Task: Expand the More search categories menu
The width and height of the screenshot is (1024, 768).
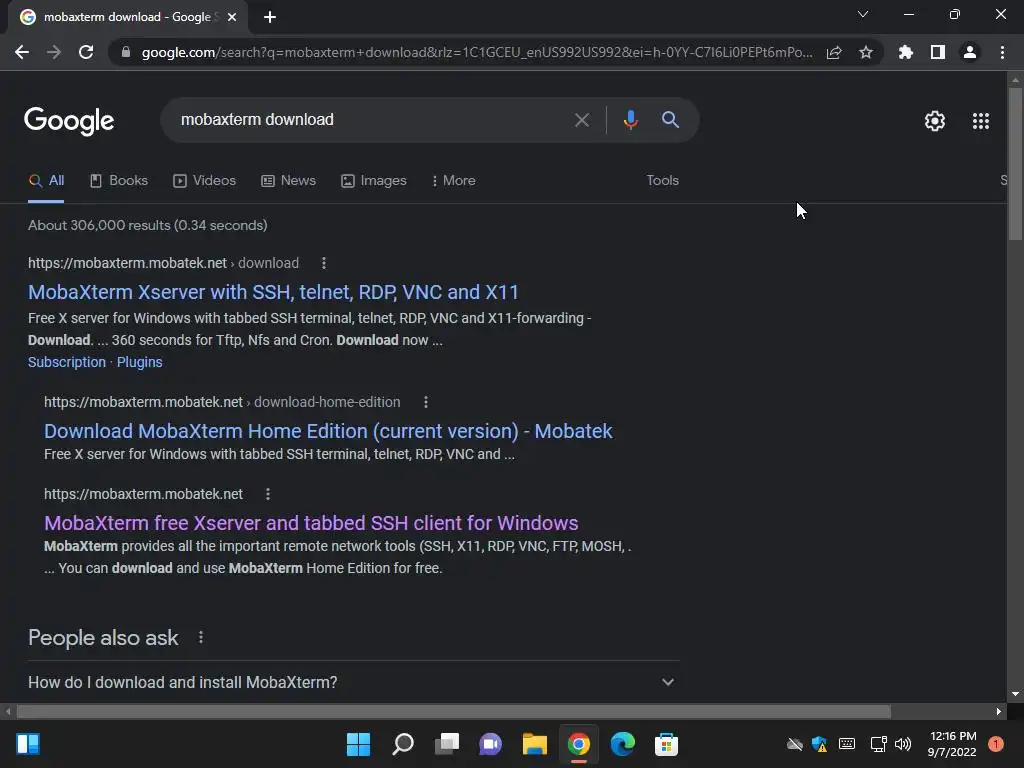Action: click(x=453, y=181)
